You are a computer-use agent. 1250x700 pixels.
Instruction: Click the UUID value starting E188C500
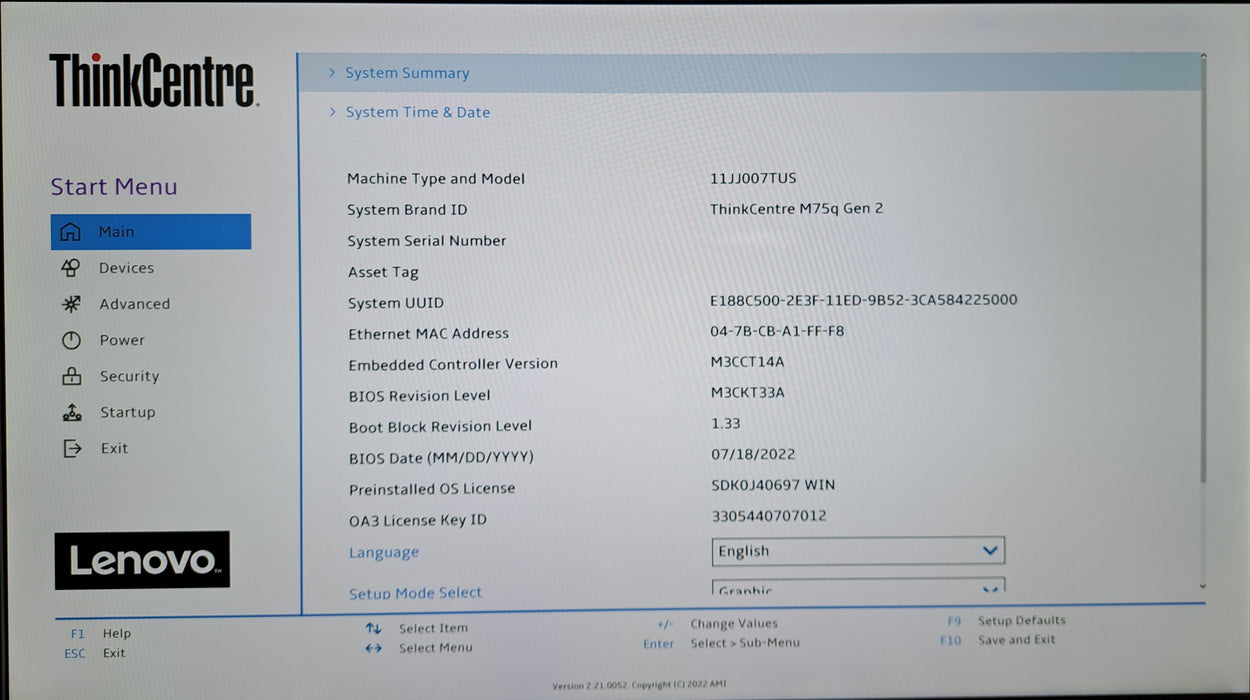tap(864, 300)
